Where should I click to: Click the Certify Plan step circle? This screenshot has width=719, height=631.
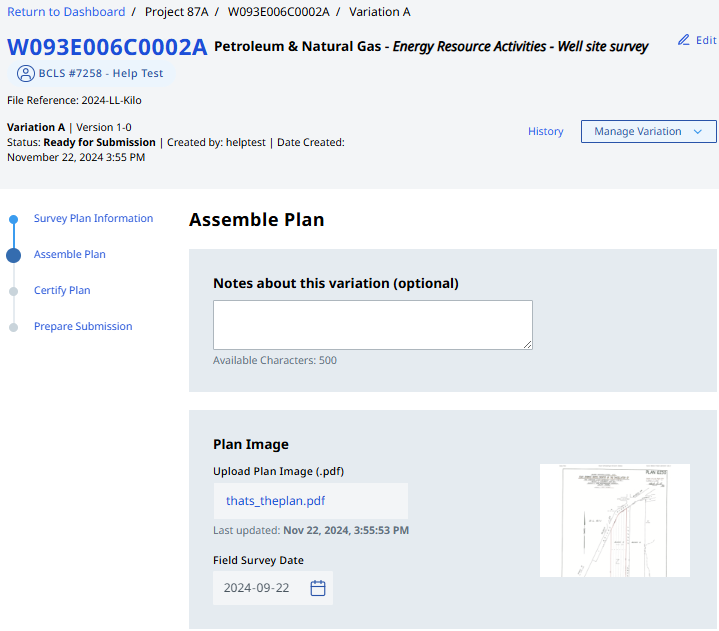13,291
